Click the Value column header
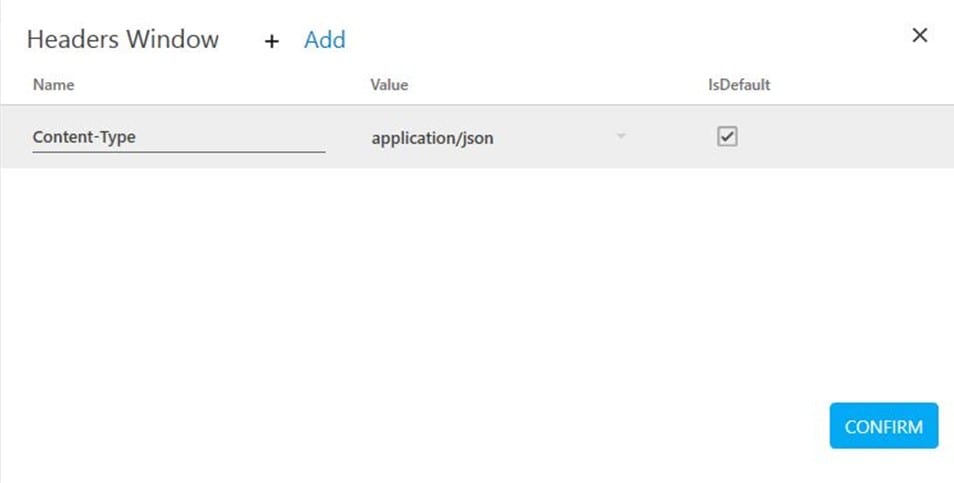This screenshot has height=483, width=954. (x=389, y=85)
